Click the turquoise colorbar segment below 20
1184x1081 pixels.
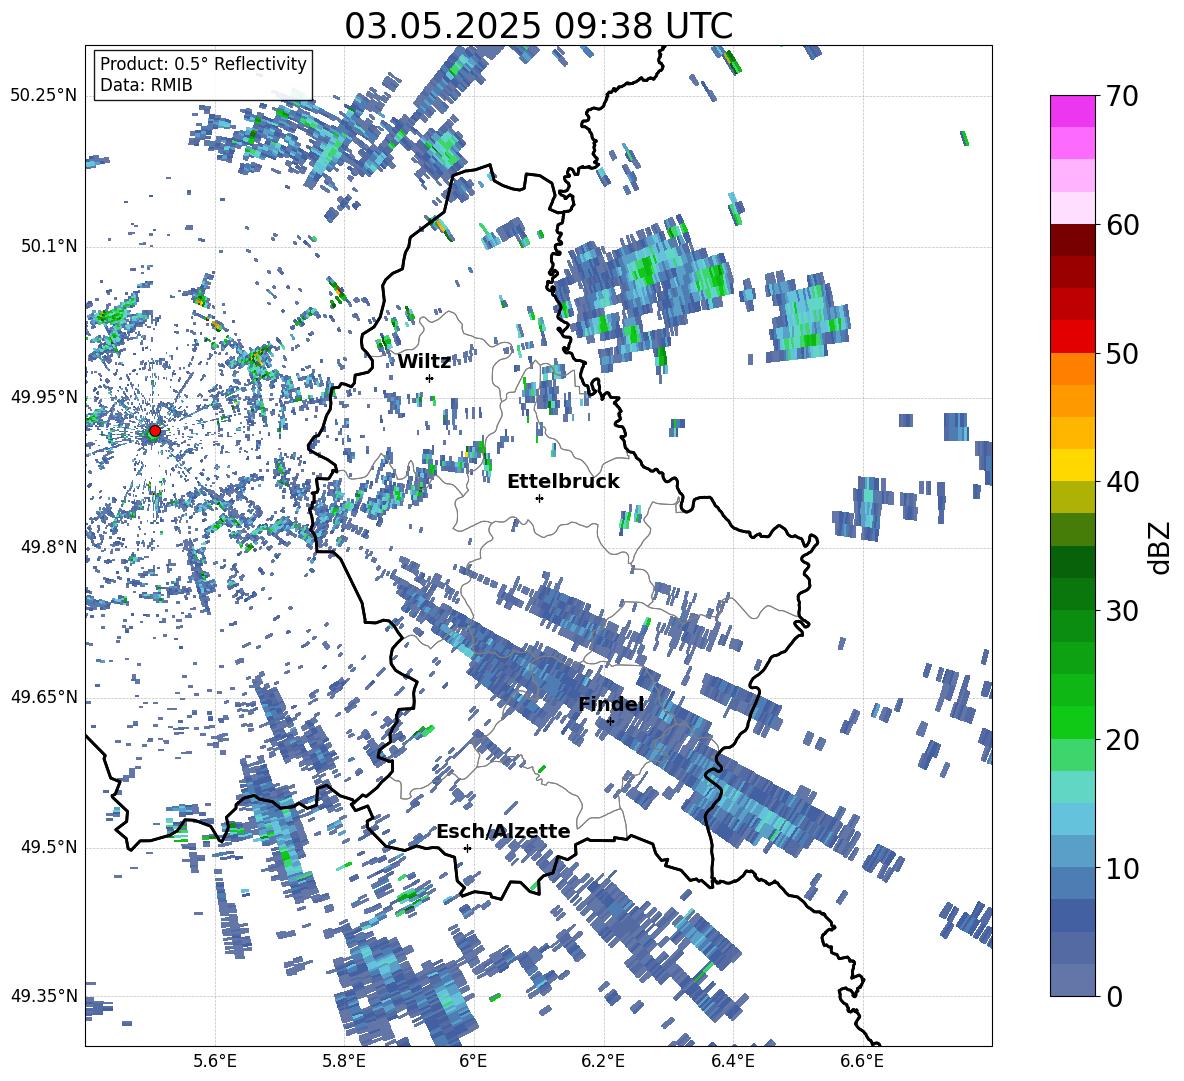1072,787
